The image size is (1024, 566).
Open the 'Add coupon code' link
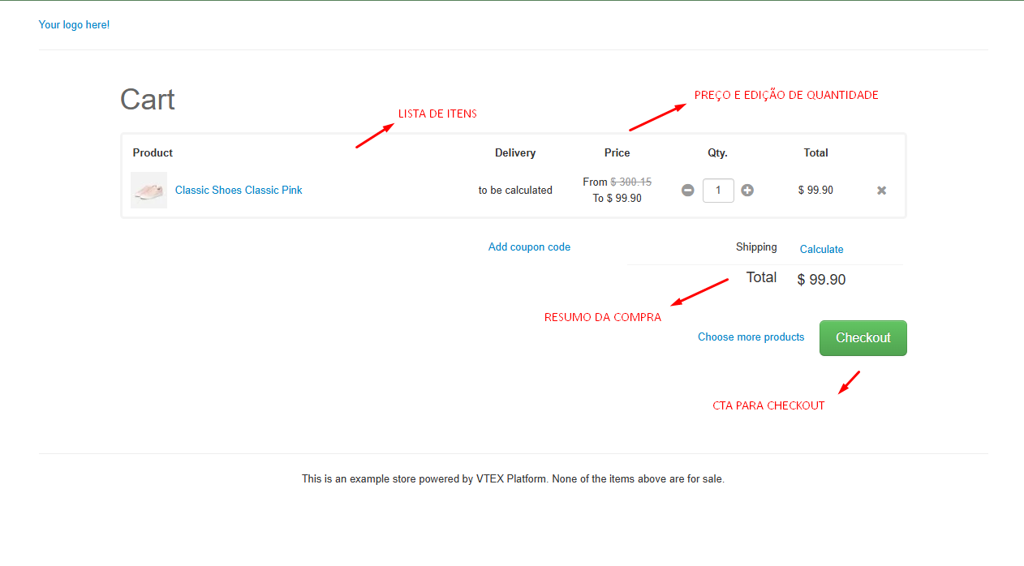[529, 247]
